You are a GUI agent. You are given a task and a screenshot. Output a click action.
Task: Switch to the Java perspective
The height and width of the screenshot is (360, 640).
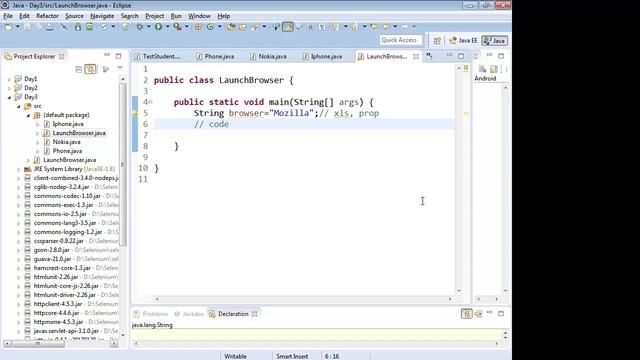click(494, 40)
